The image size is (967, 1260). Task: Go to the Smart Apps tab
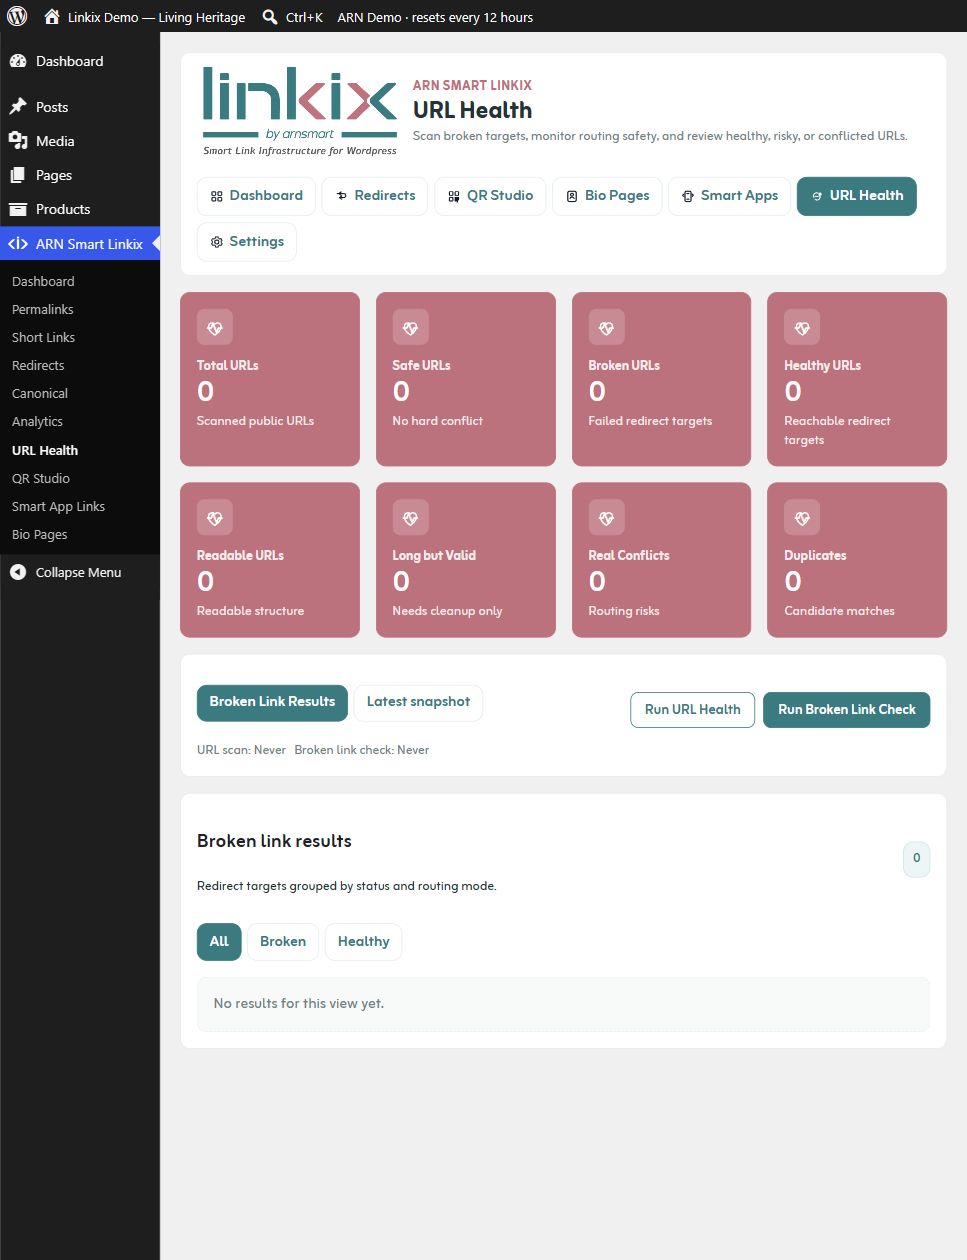(730, 196)
